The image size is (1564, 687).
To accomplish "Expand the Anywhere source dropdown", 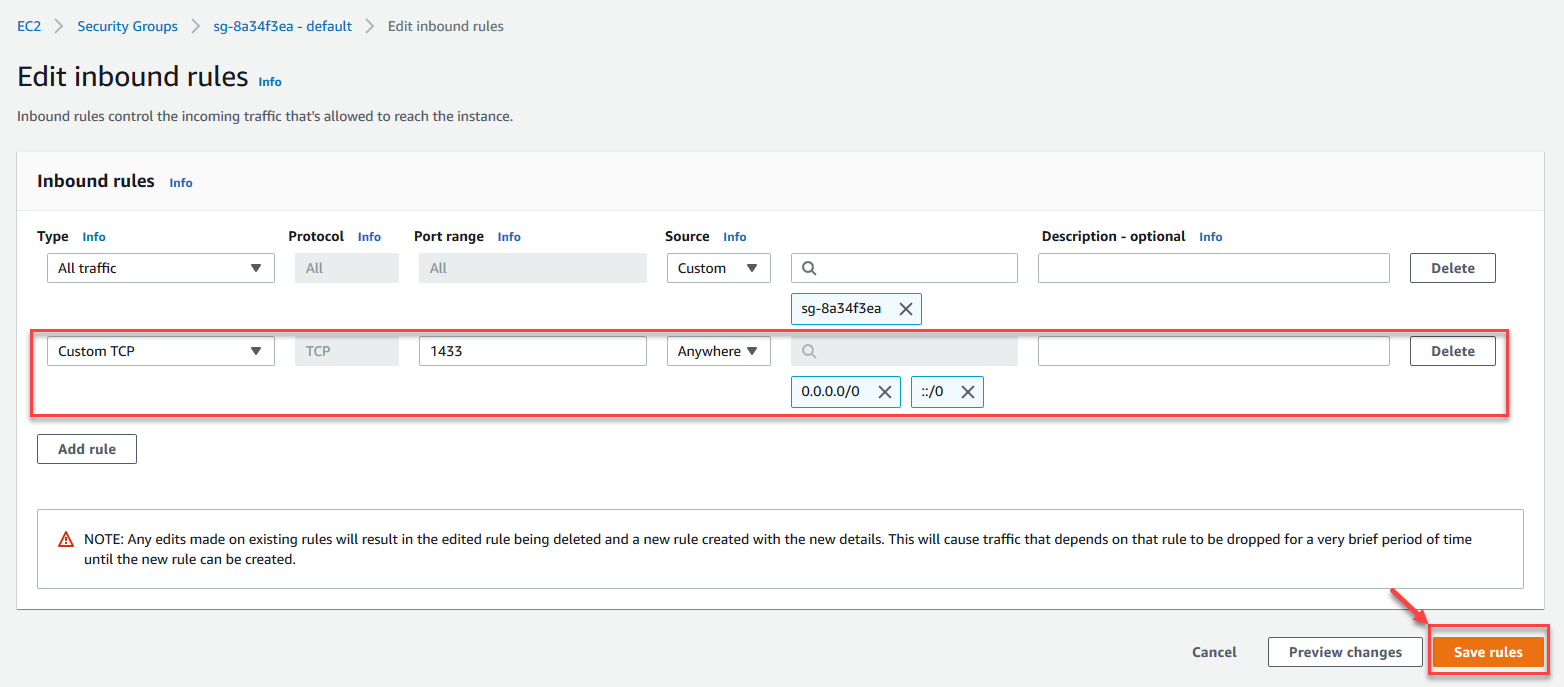I will pos(718,351).
